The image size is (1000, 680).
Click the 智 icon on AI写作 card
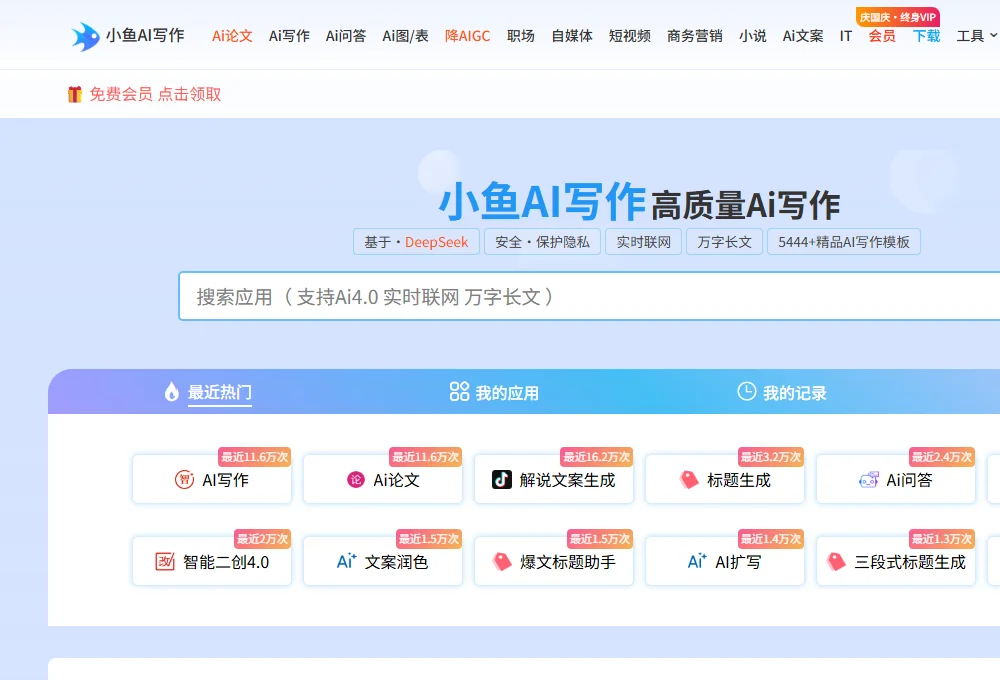pyautogui.click(x=184, y=480)
